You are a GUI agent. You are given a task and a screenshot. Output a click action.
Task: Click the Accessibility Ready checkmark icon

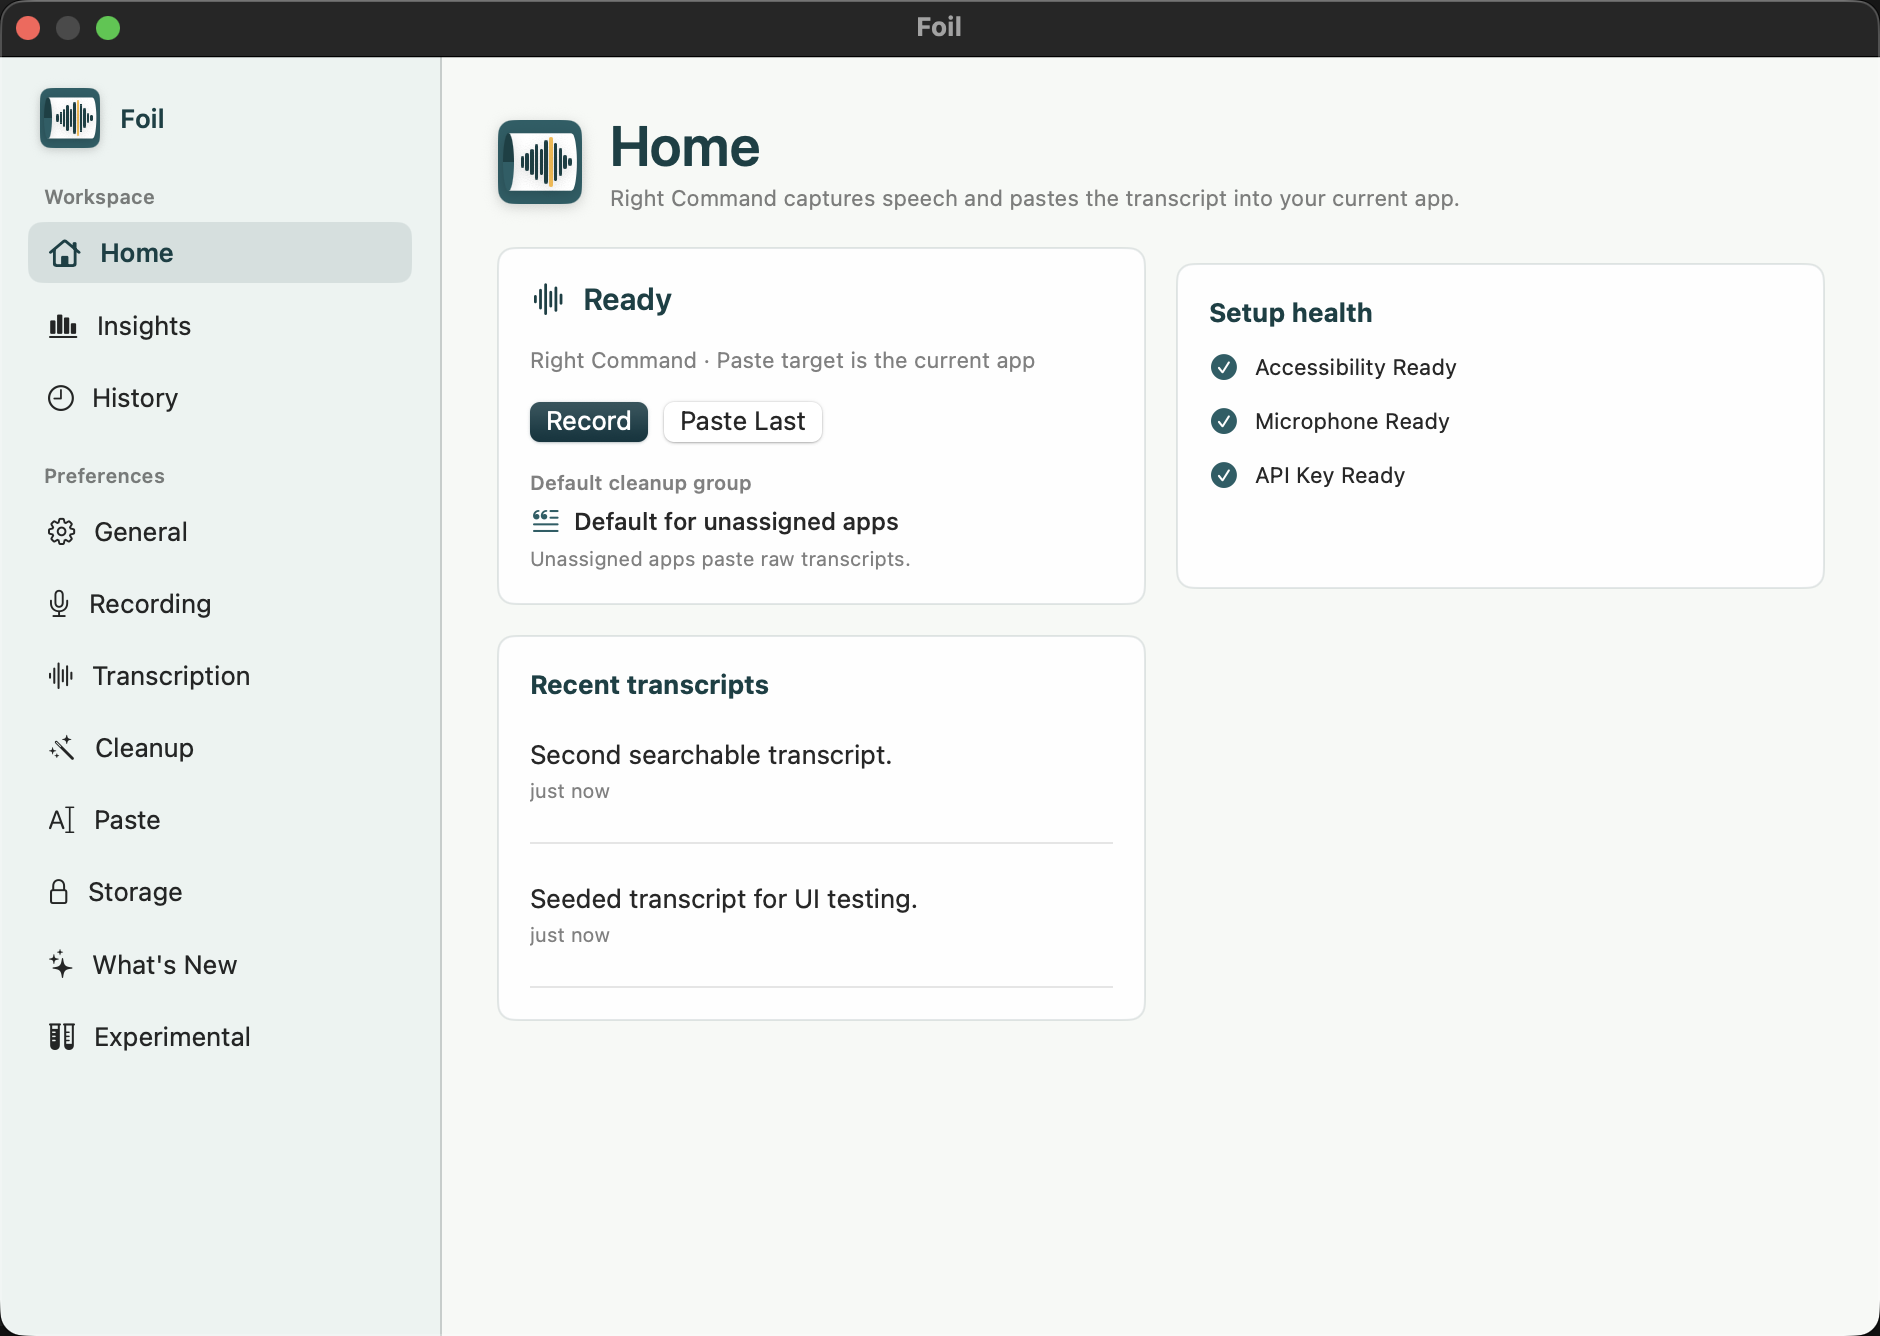click(x=1224, y=367)
